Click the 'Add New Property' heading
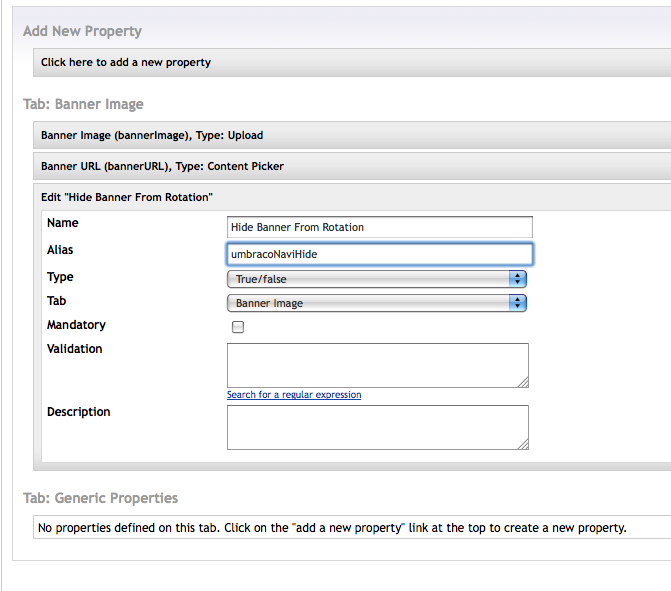 coord(82,32)
